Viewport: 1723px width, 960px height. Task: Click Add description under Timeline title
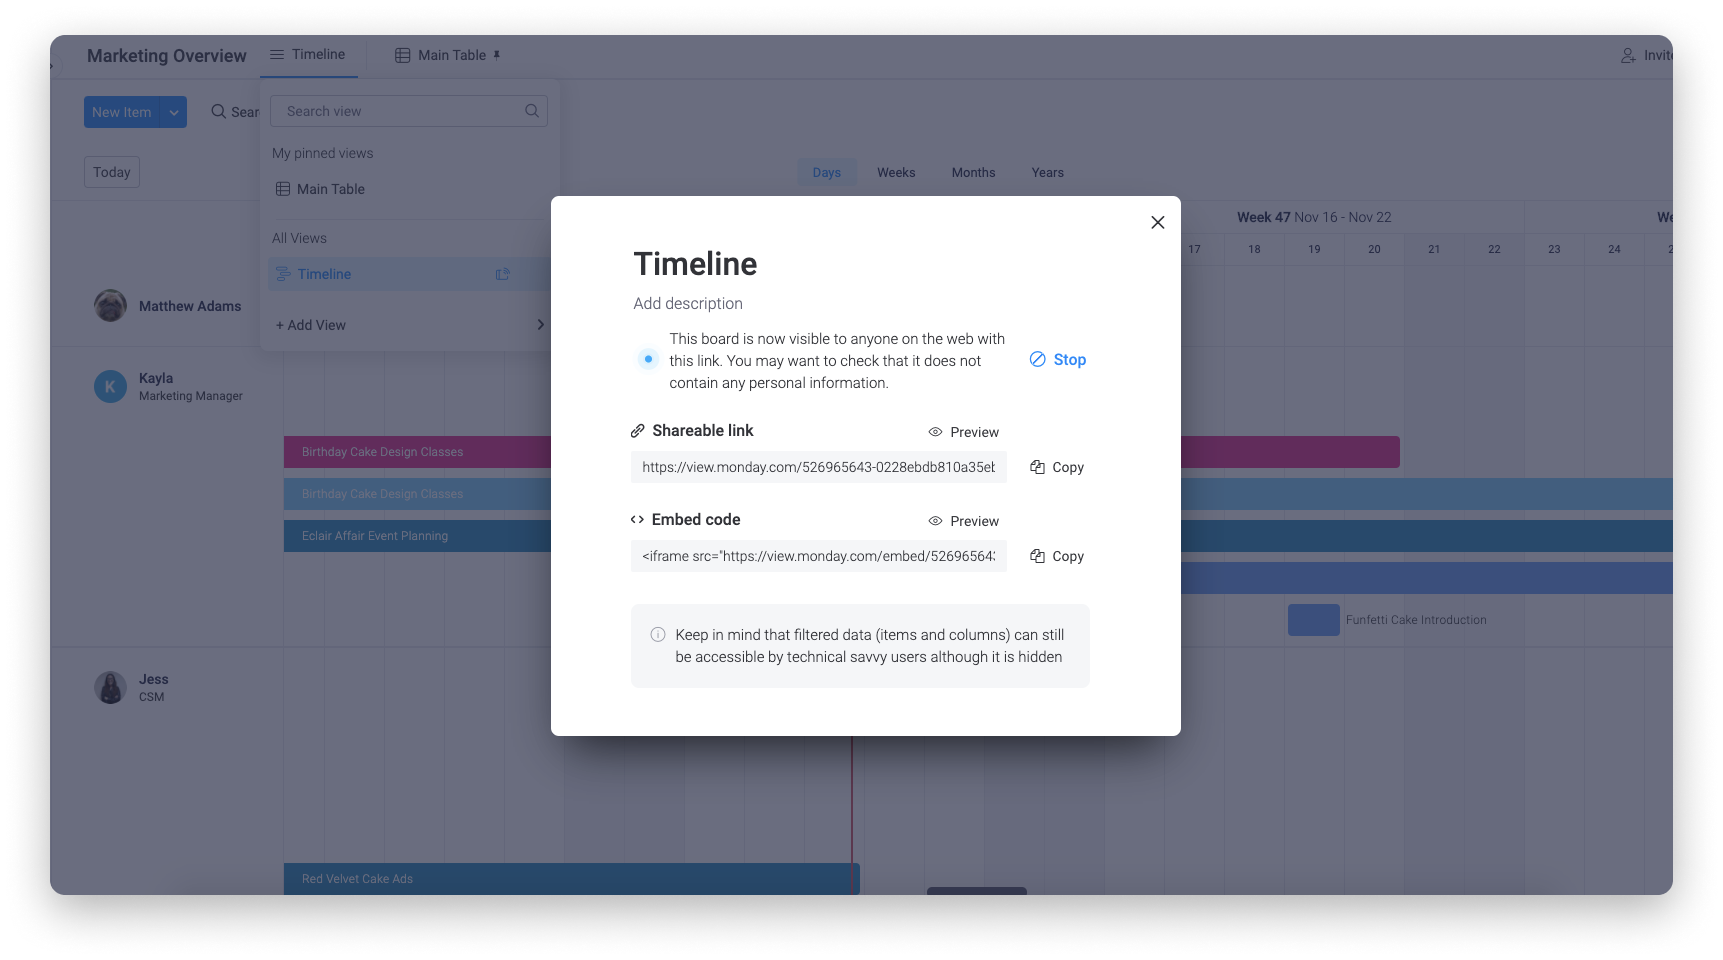pyautogui.click(x=688, y=303)
